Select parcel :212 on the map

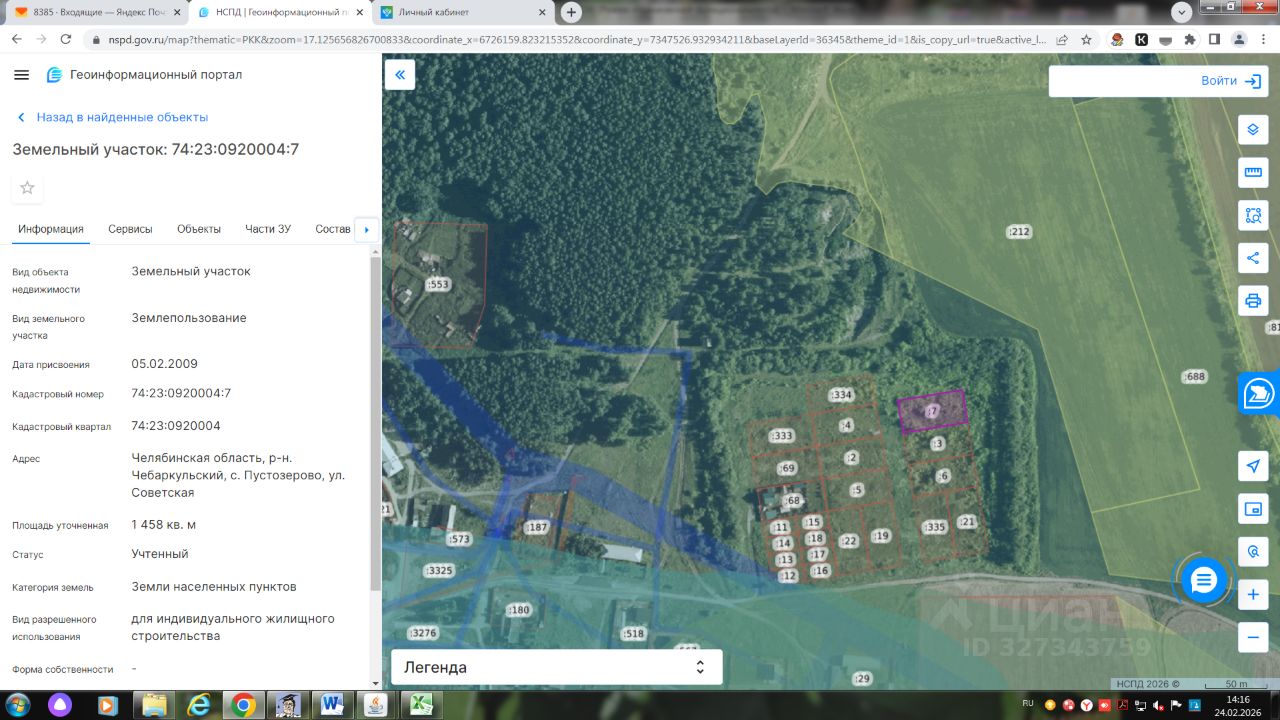[x=1018, y=232]
